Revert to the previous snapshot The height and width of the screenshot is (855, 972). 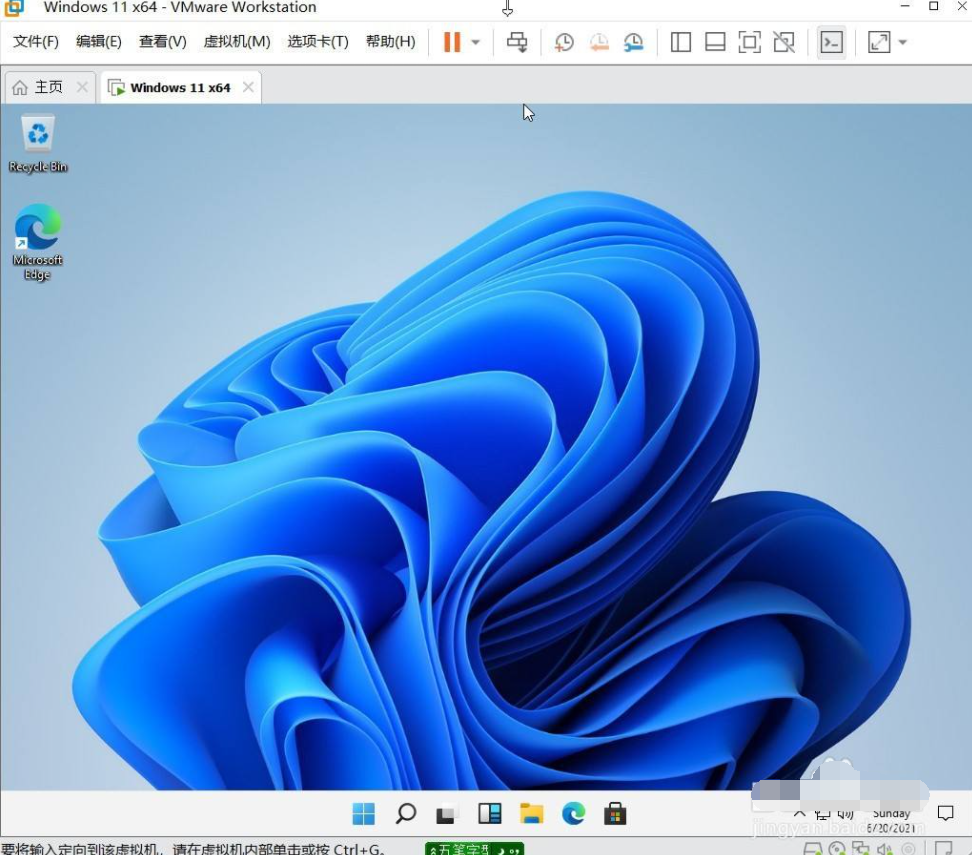(x=599, y=42)
